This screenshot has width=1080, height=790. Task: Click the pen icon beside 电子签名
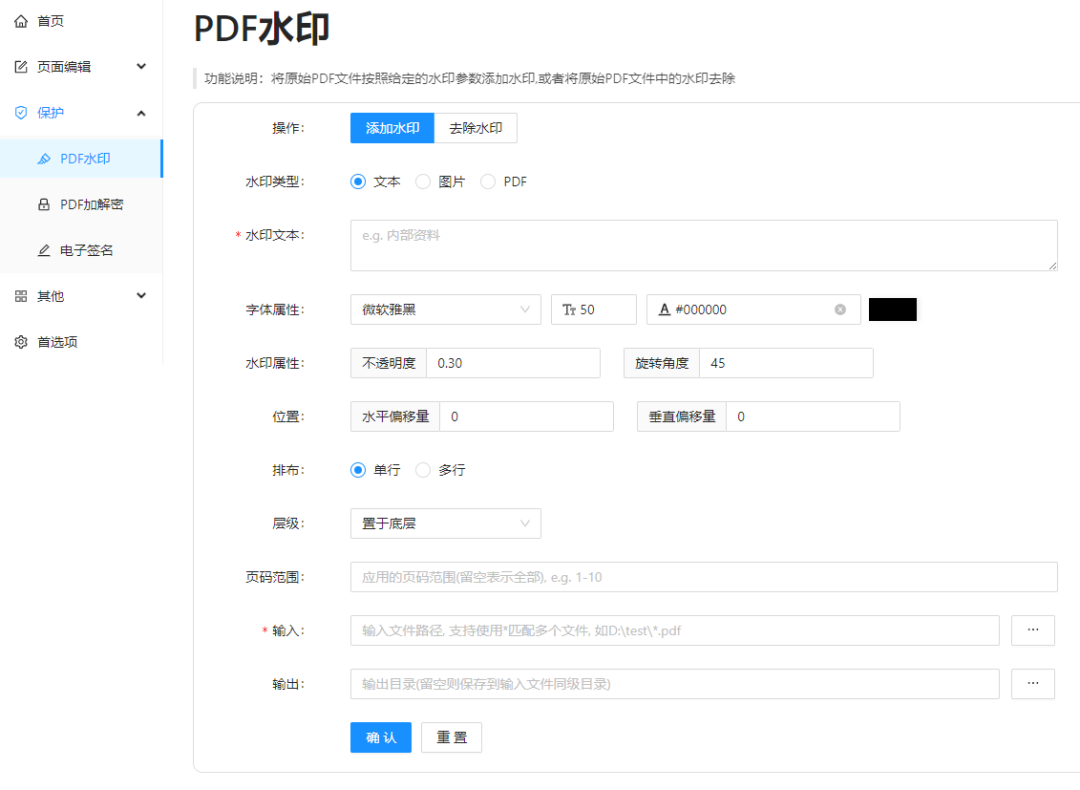pos(44,251)
